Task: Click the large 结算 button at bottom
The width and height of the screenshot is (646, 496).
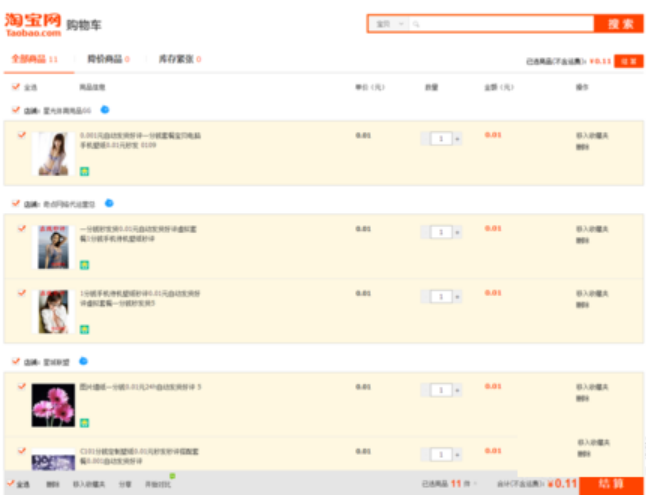Action: [x=611, y=485]
